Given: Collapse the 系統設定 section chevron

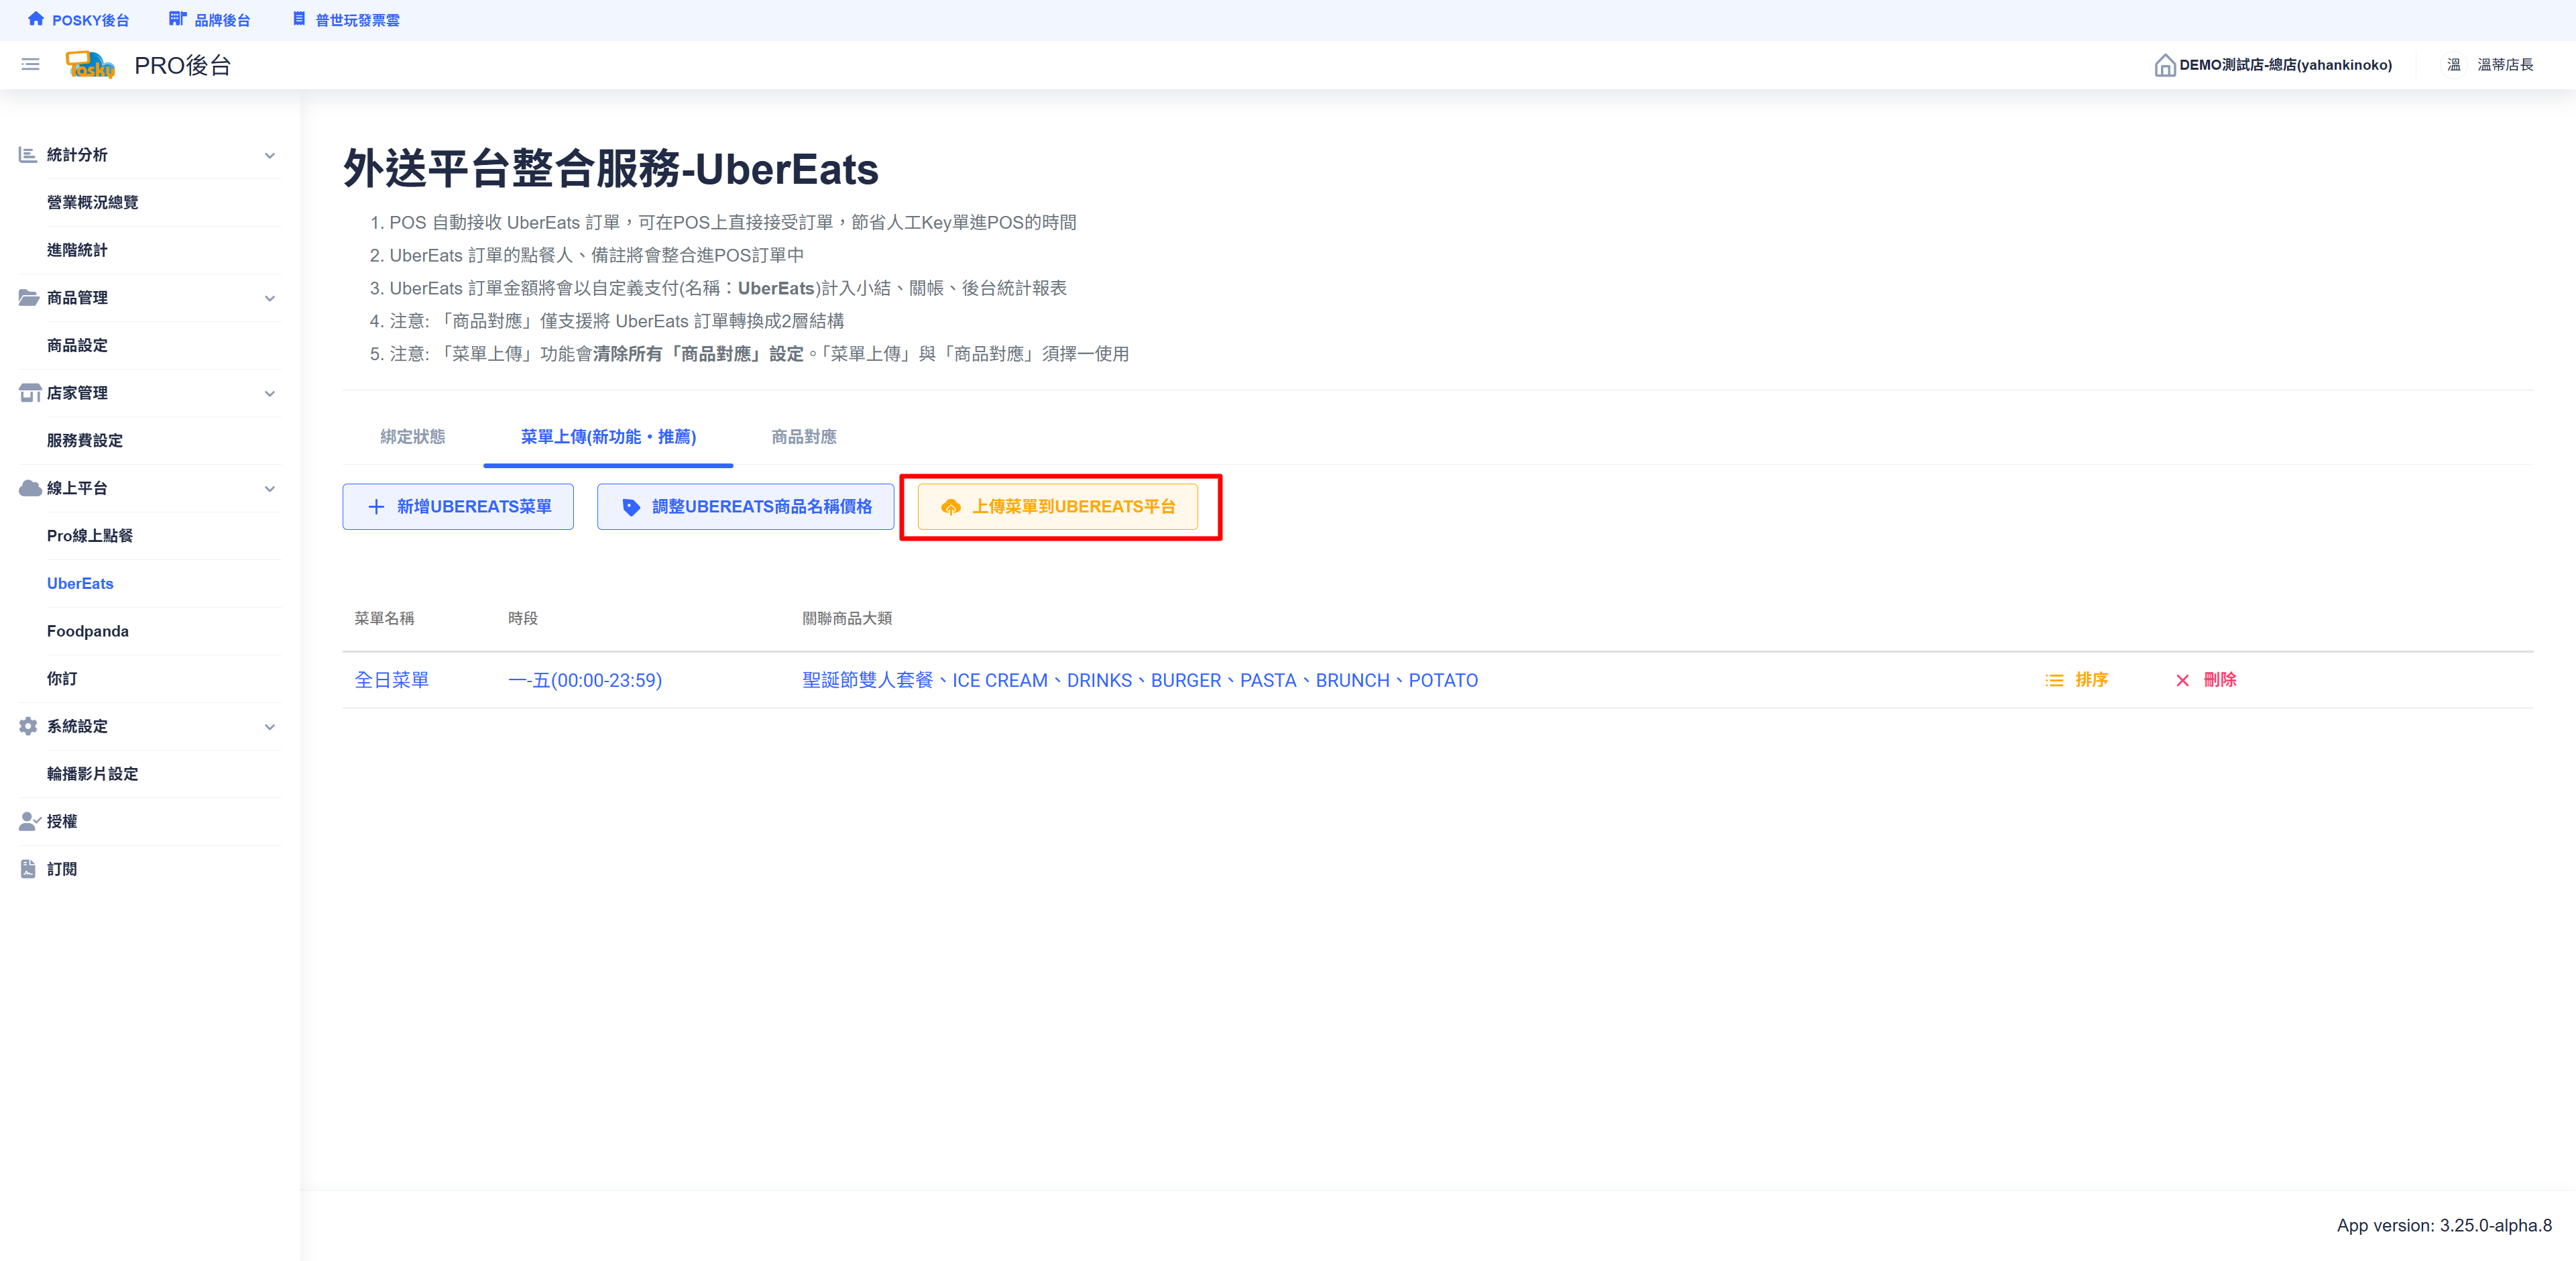Looking at the screenshot, I should click(269, 727).
